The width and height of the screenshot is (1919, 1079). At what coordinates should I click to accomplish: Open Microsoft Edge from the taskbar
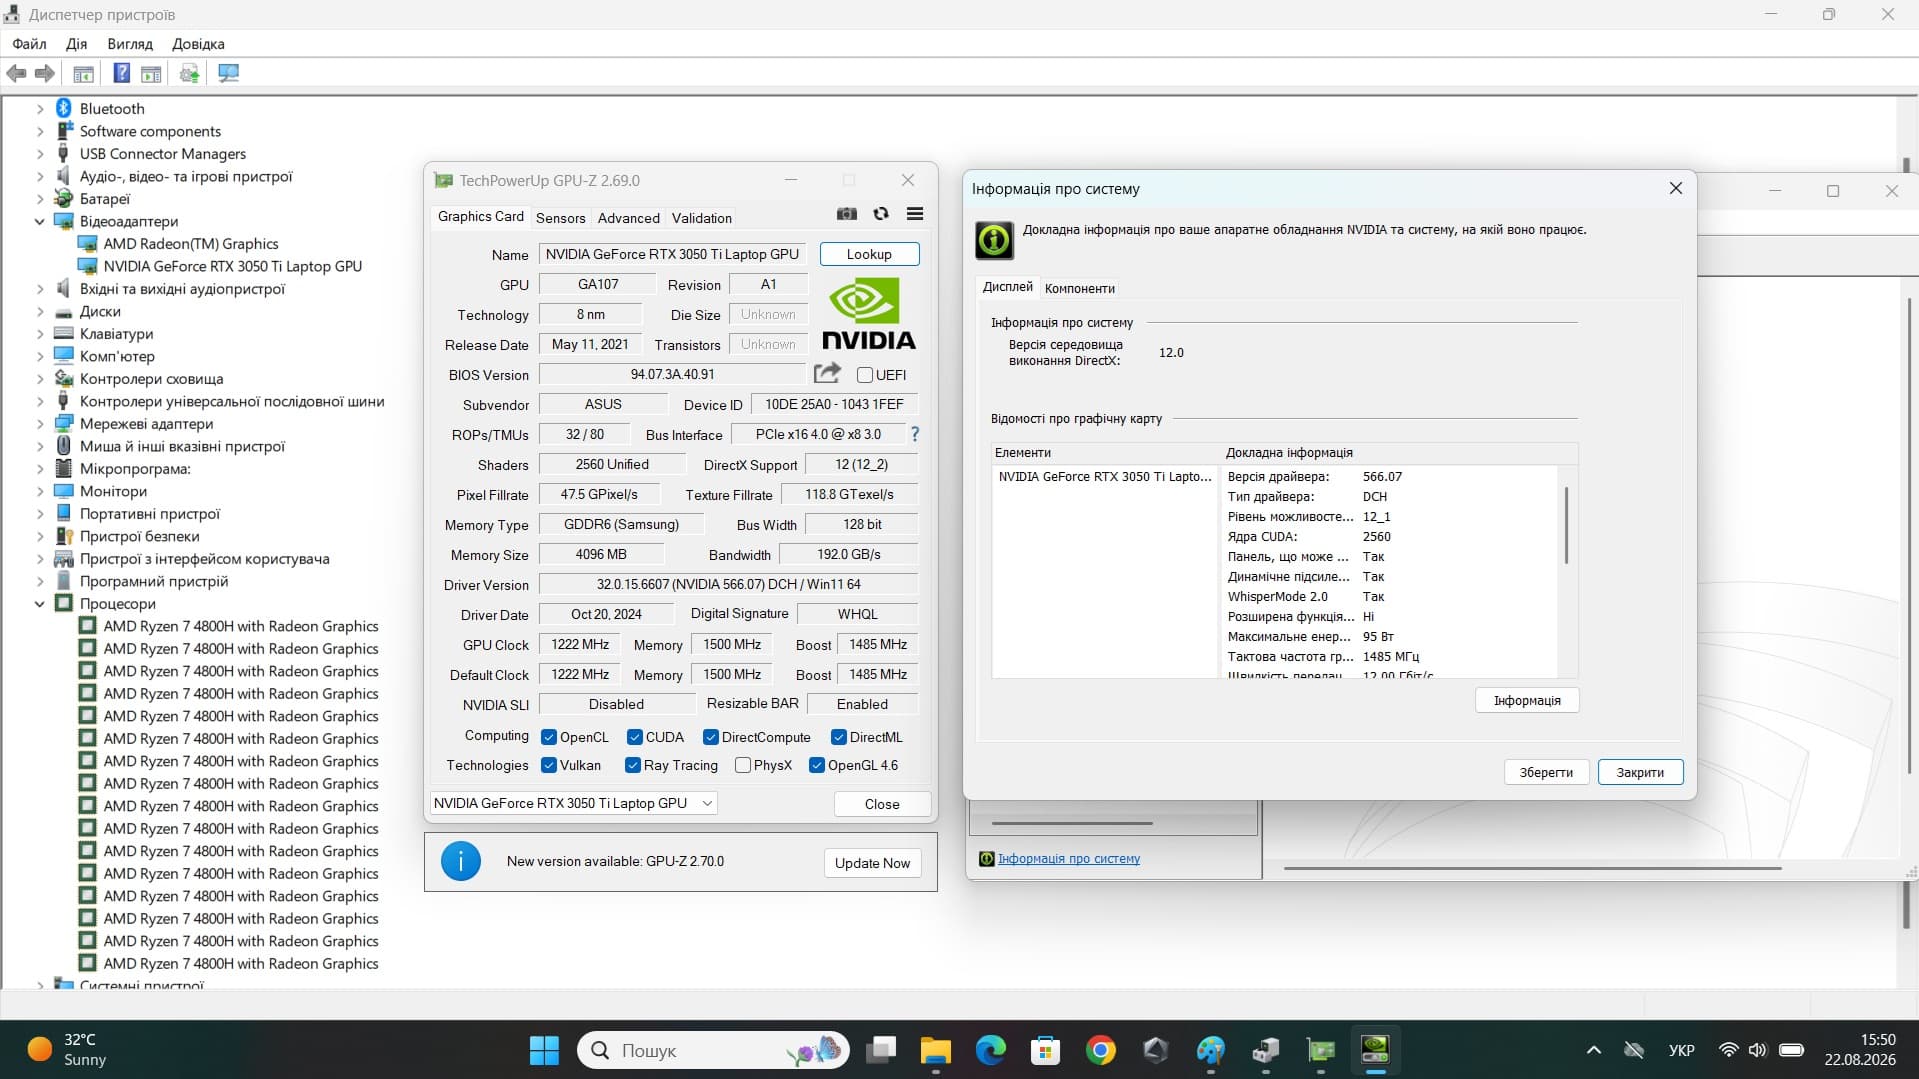(x=991, y=1050)
